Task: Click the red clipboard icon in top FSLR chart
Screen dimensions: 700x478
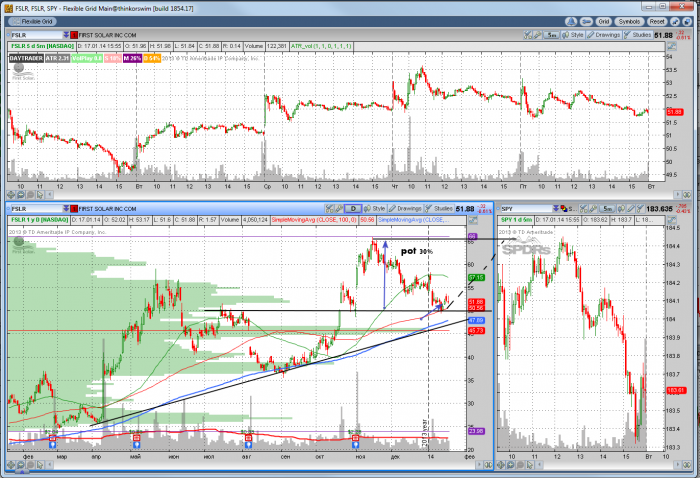Action: tap(75, 35)
